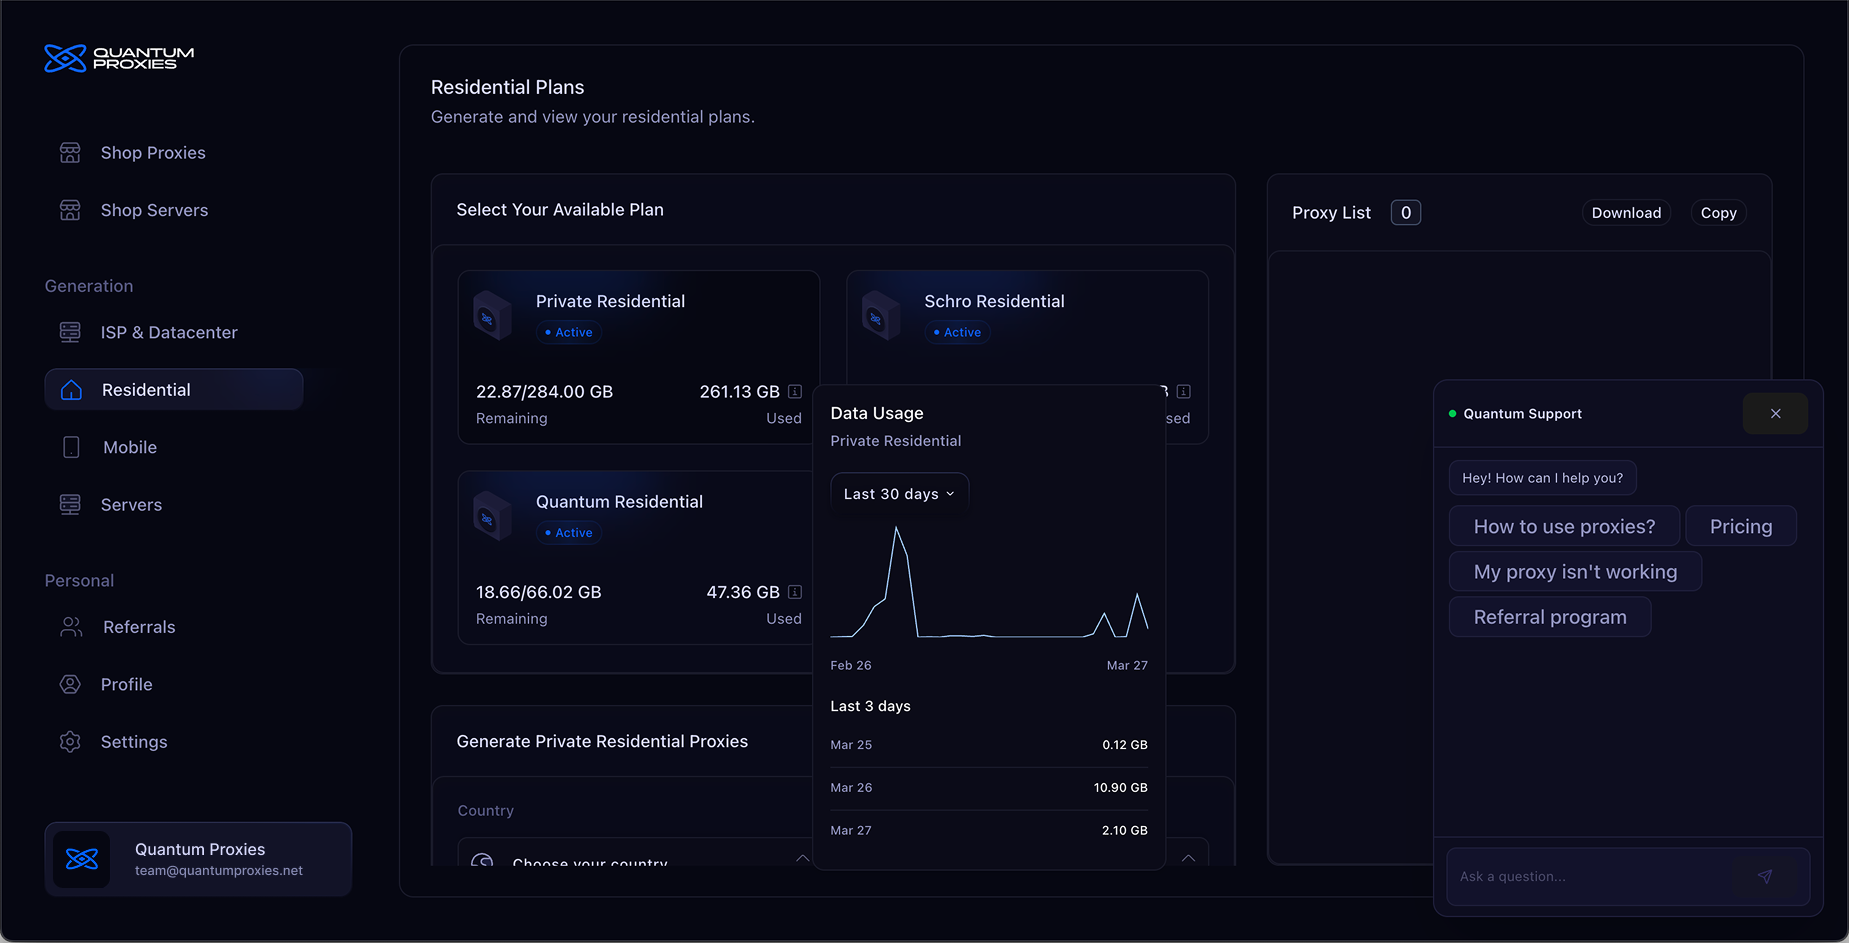Screen dimensions: 1849x943
Task: Select the Mobile generation icon
Action: 70,447
